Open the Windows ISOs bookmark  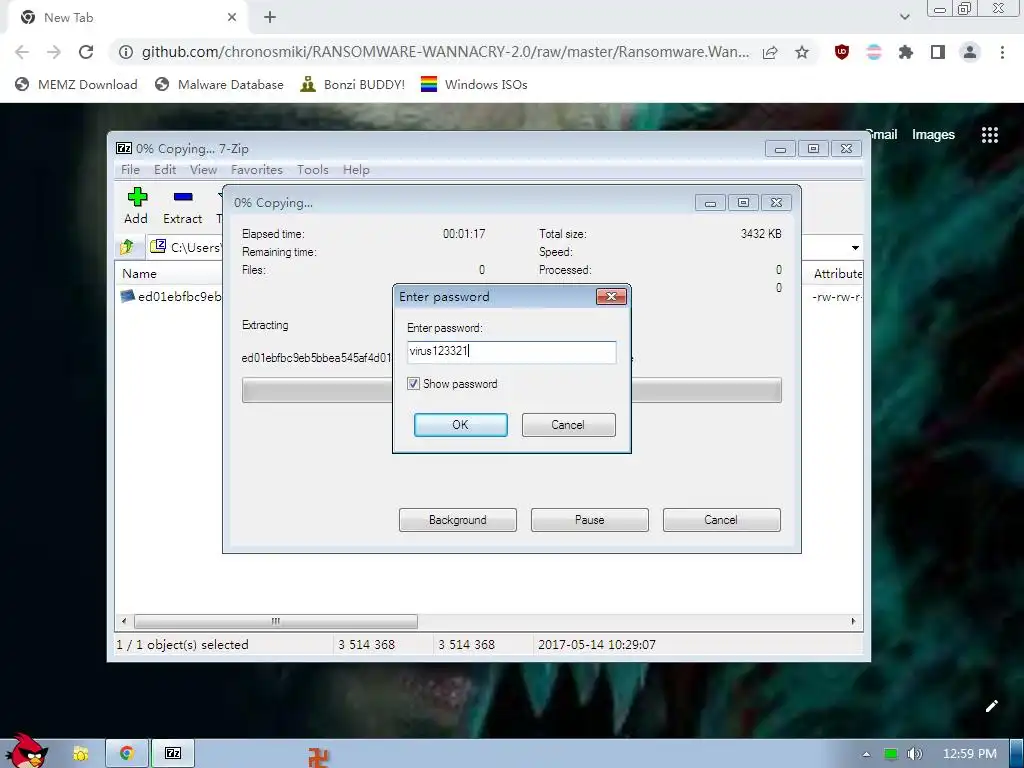pyautogui.click(x=474, y=84)
